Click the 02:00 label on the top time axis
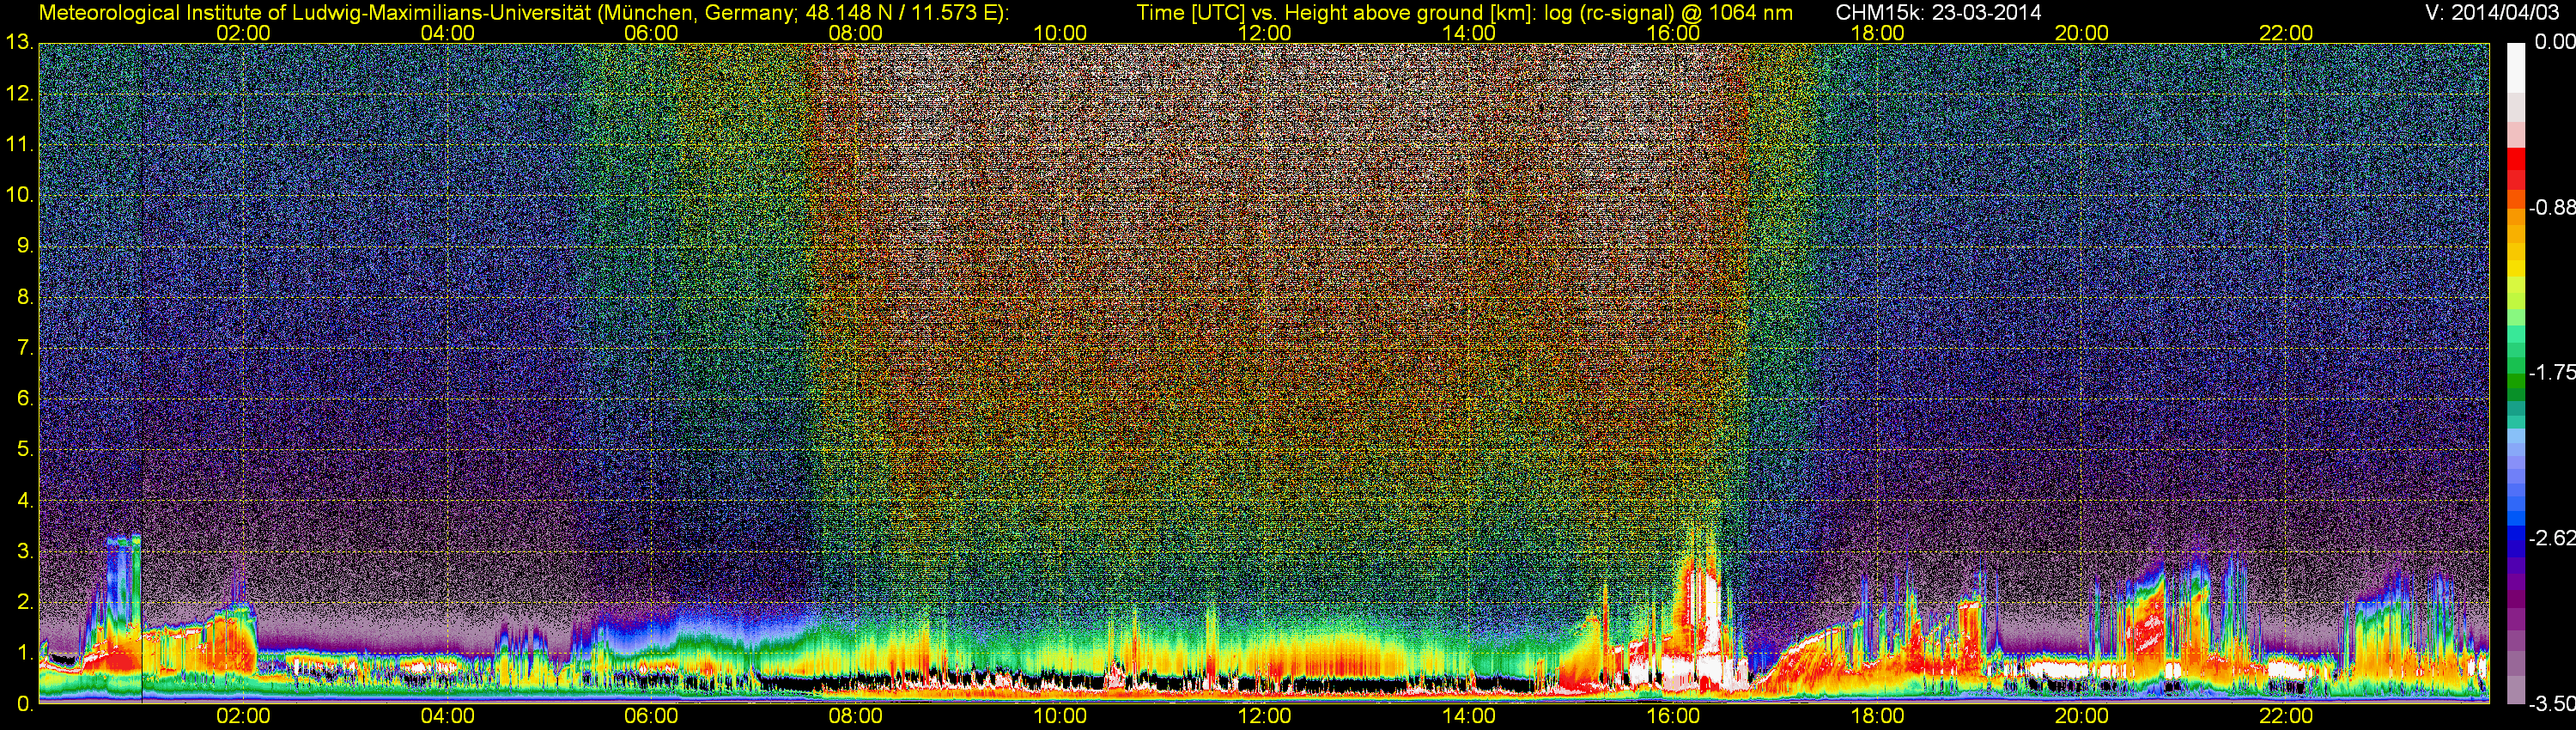Viewport: 2576px width, 730px height. coord(243,33)
